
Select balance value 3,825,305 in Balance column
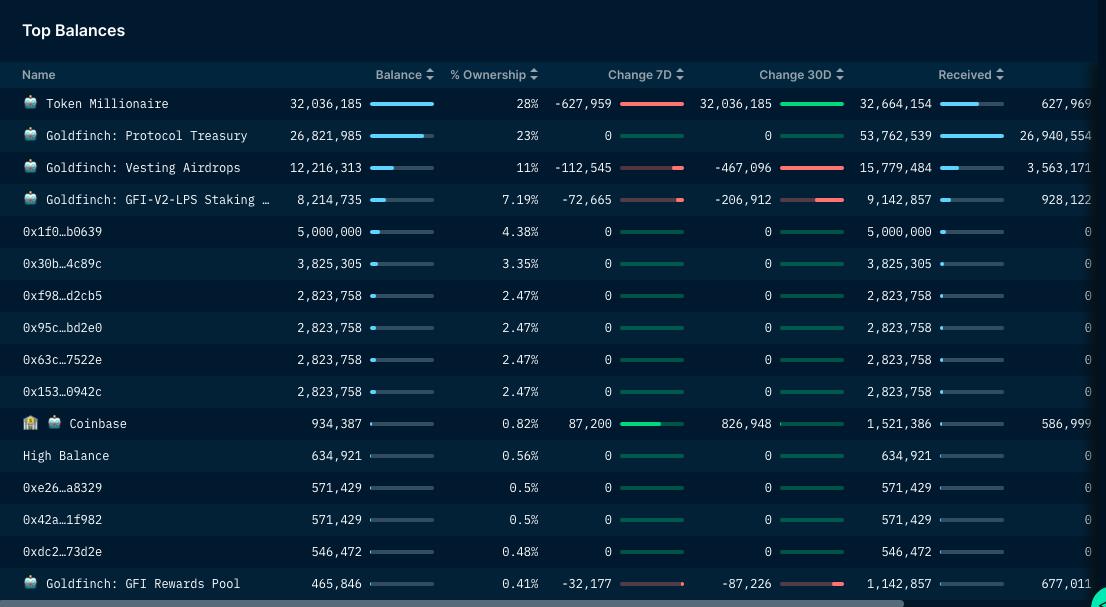(329, 264)
